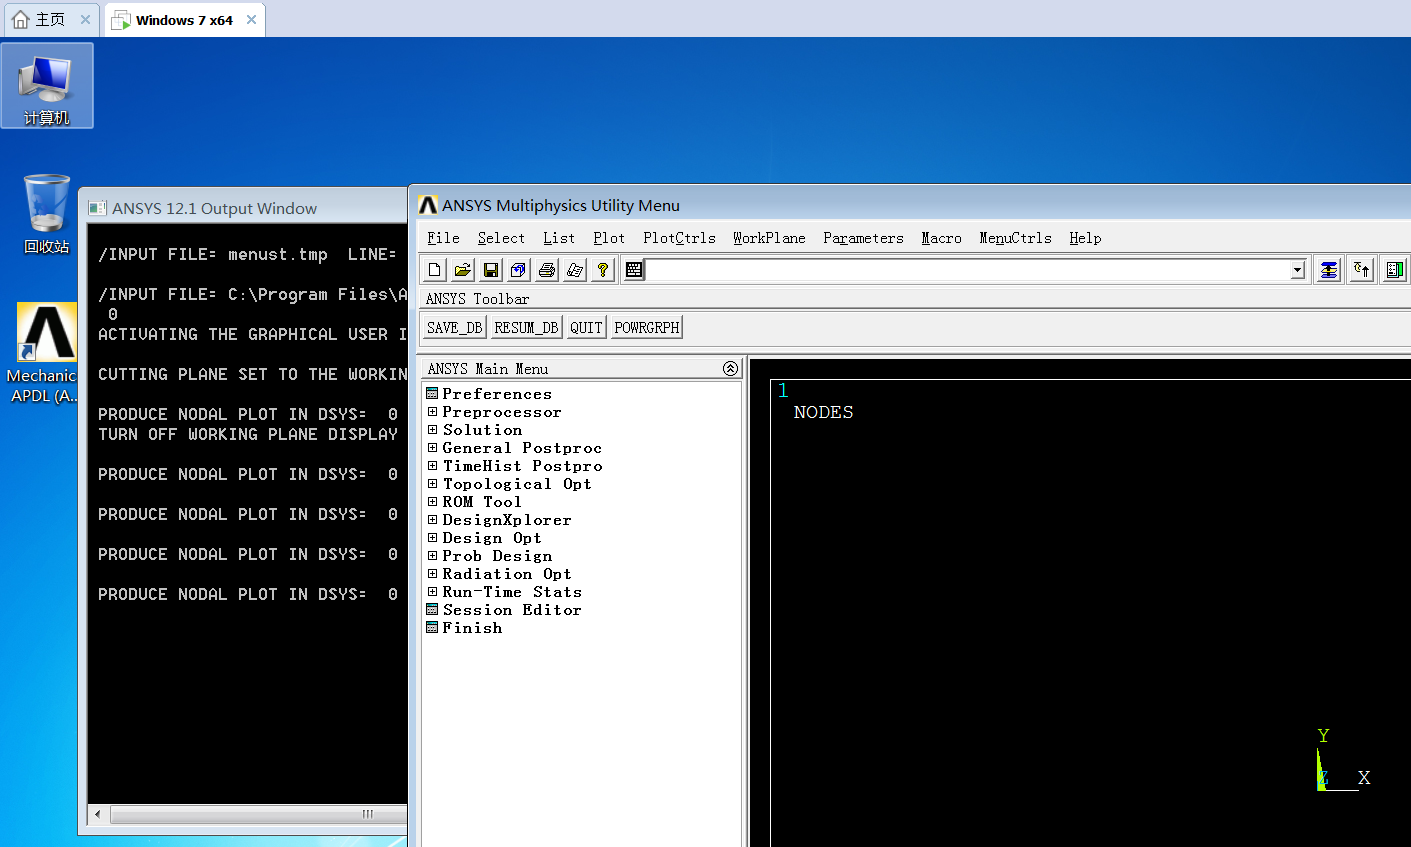Collapse the ANSYS Main Menu chevron icon

tap(731, 368)
